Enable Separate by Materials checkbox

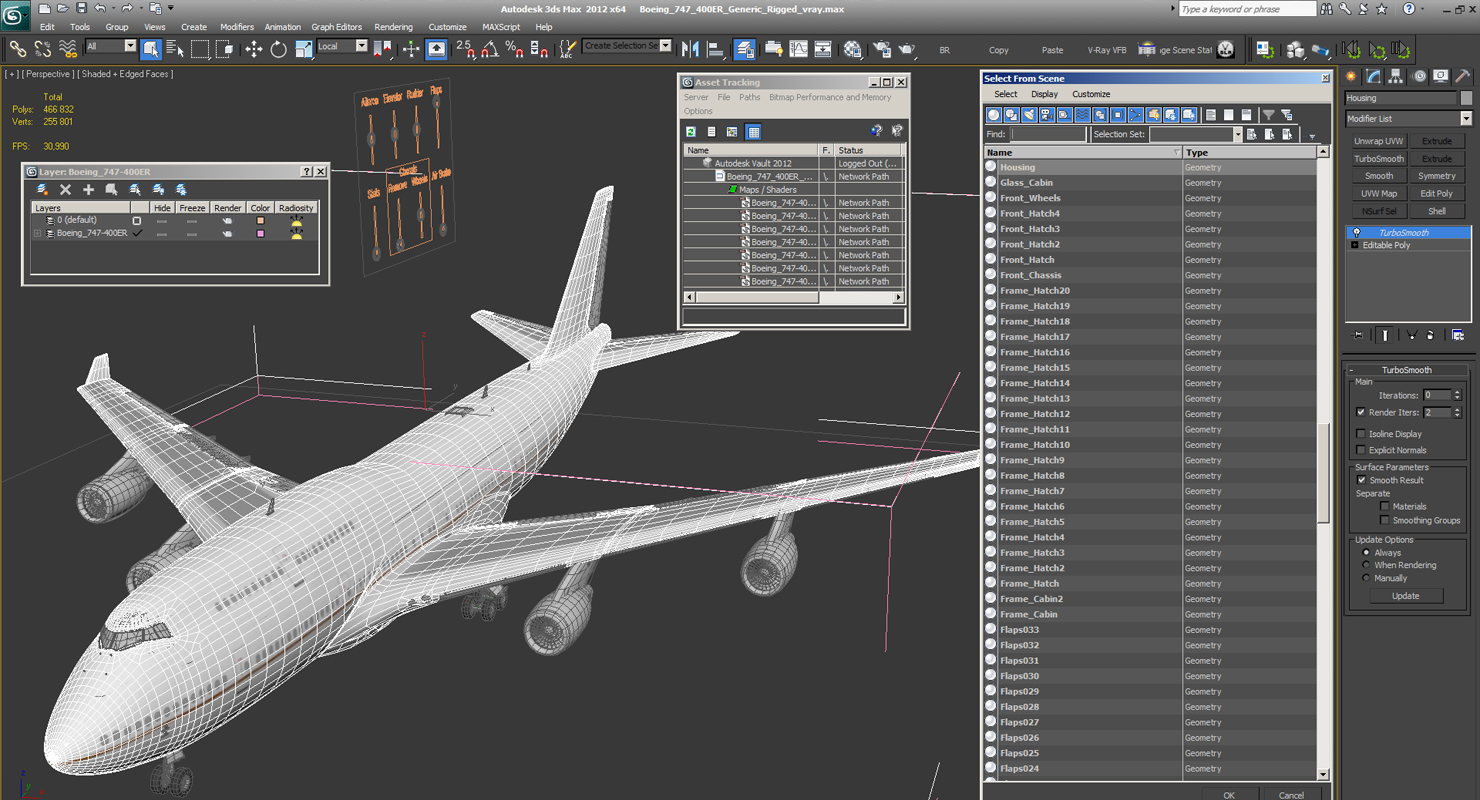(1385, 506)
